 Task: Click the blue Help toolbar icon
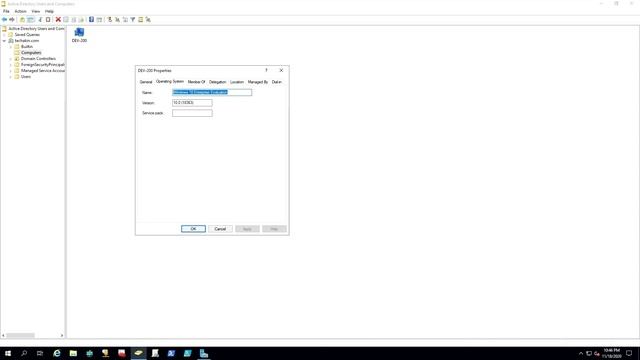(91, 20)
